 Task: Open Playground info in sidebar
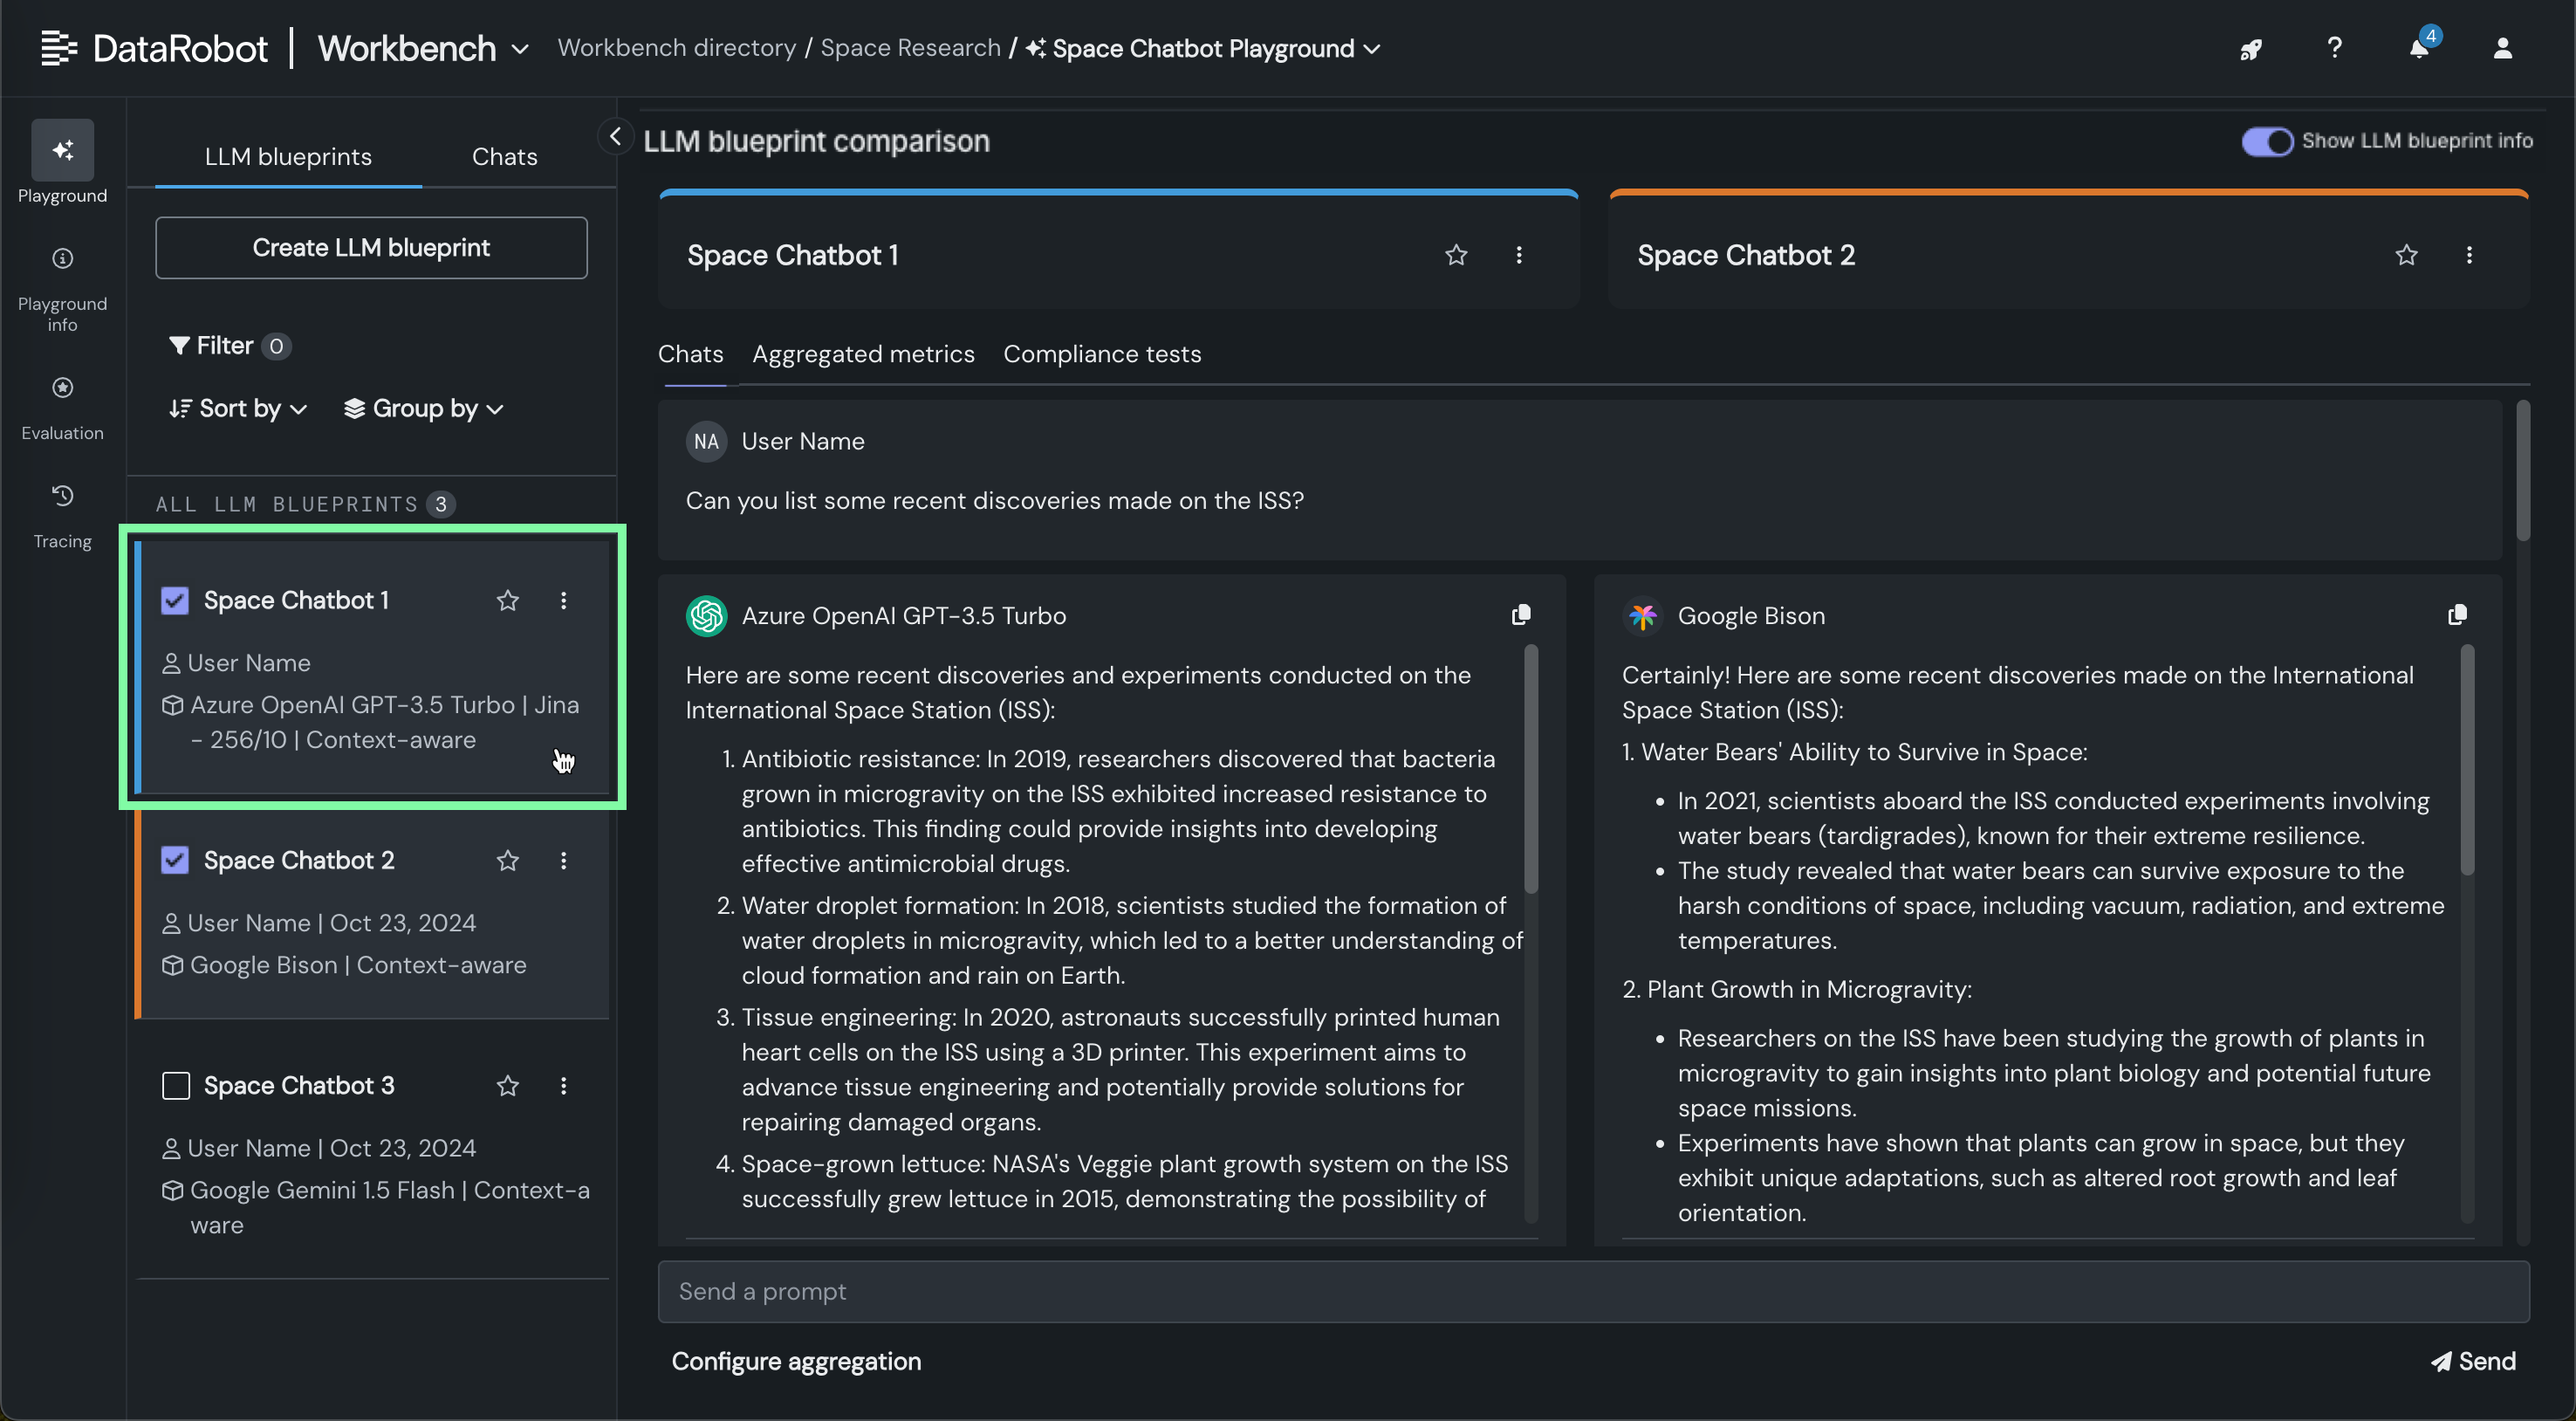[62, 259]
